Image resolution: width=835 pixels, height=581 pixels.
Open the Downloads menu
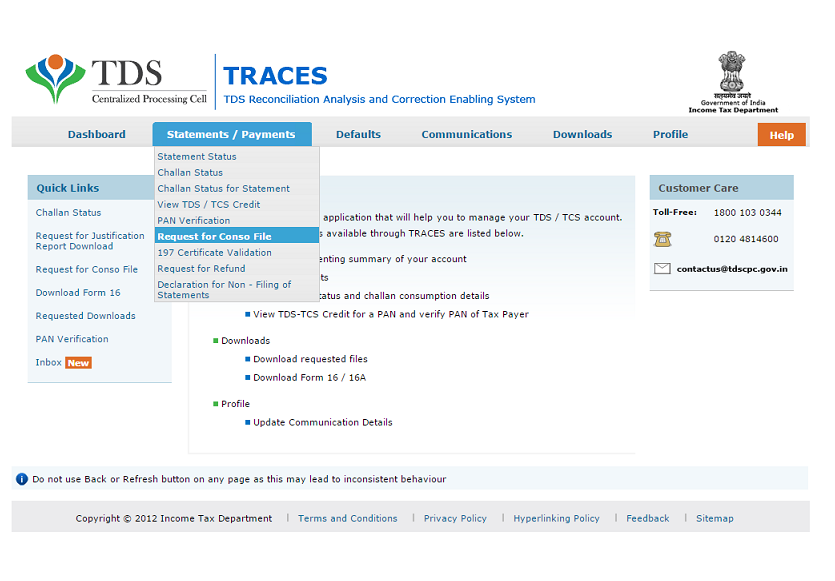point(582,133)
